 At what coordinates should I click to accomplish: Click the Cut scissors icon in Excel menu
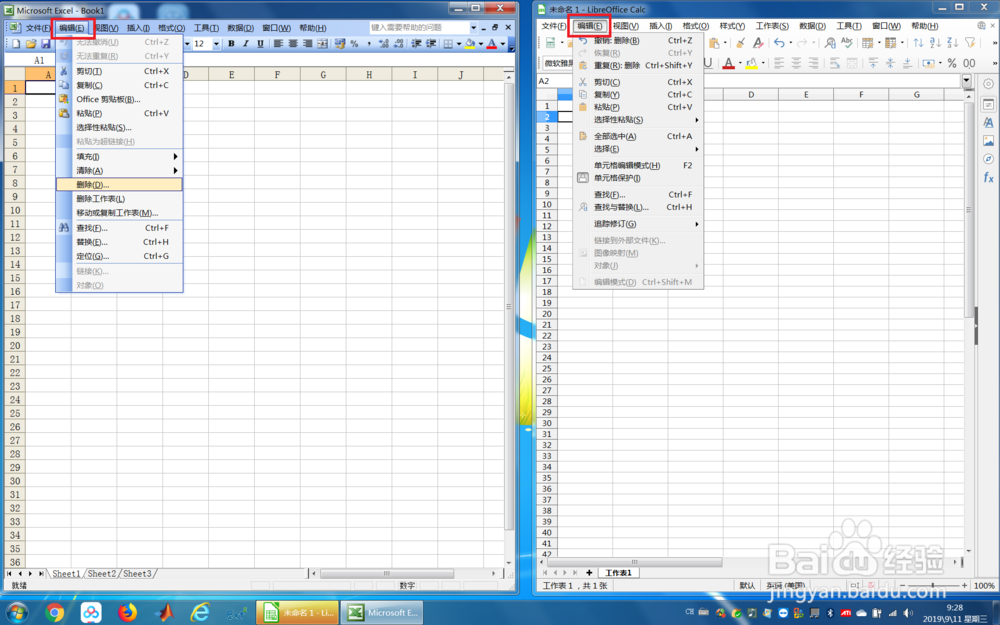click(64, 71)
